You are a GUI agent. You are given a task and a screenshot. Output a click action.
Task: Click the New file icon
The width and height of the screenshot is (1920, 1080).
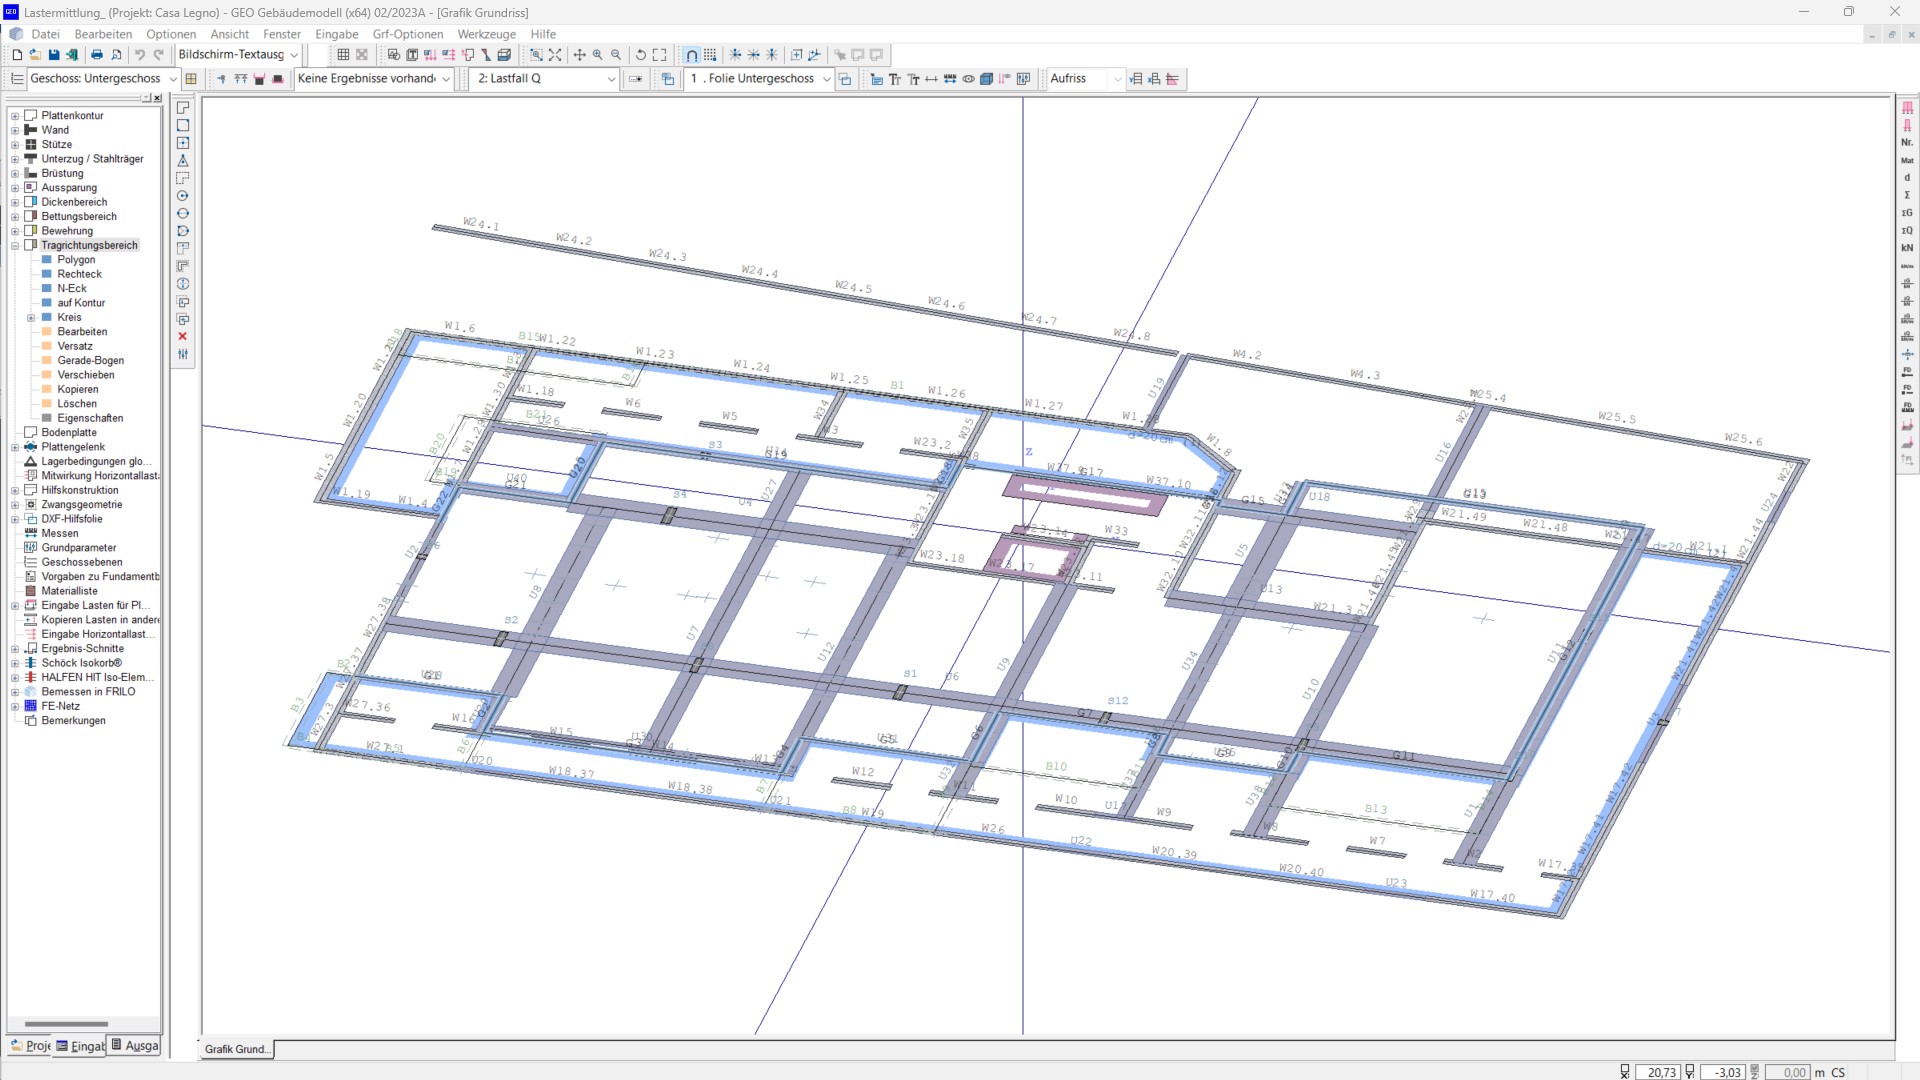pos(17,55)
